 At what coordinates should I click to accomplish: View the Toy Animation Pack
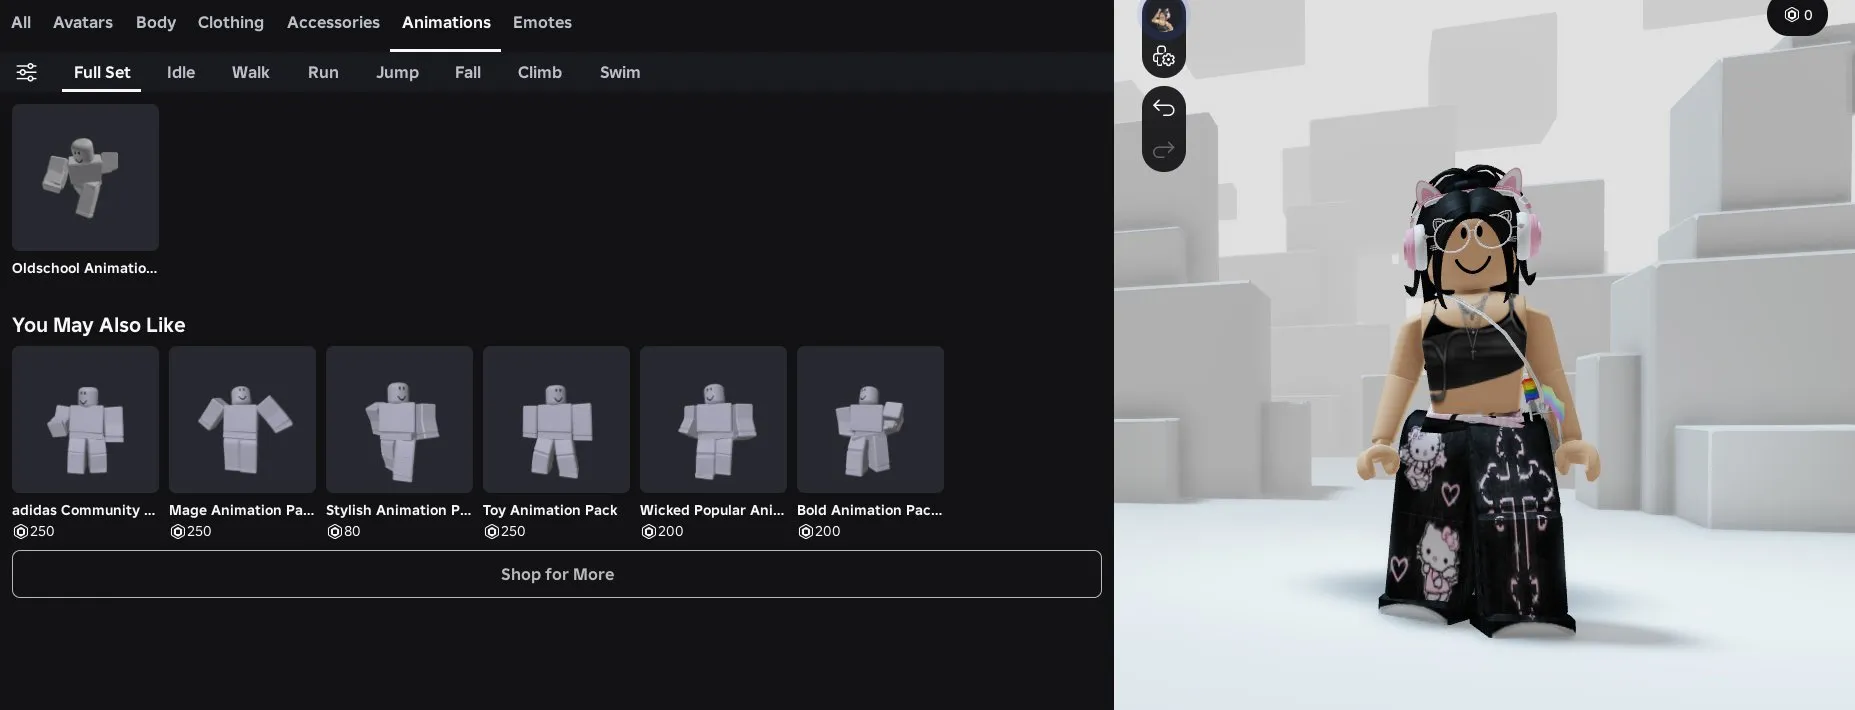[x=556, y=419]
